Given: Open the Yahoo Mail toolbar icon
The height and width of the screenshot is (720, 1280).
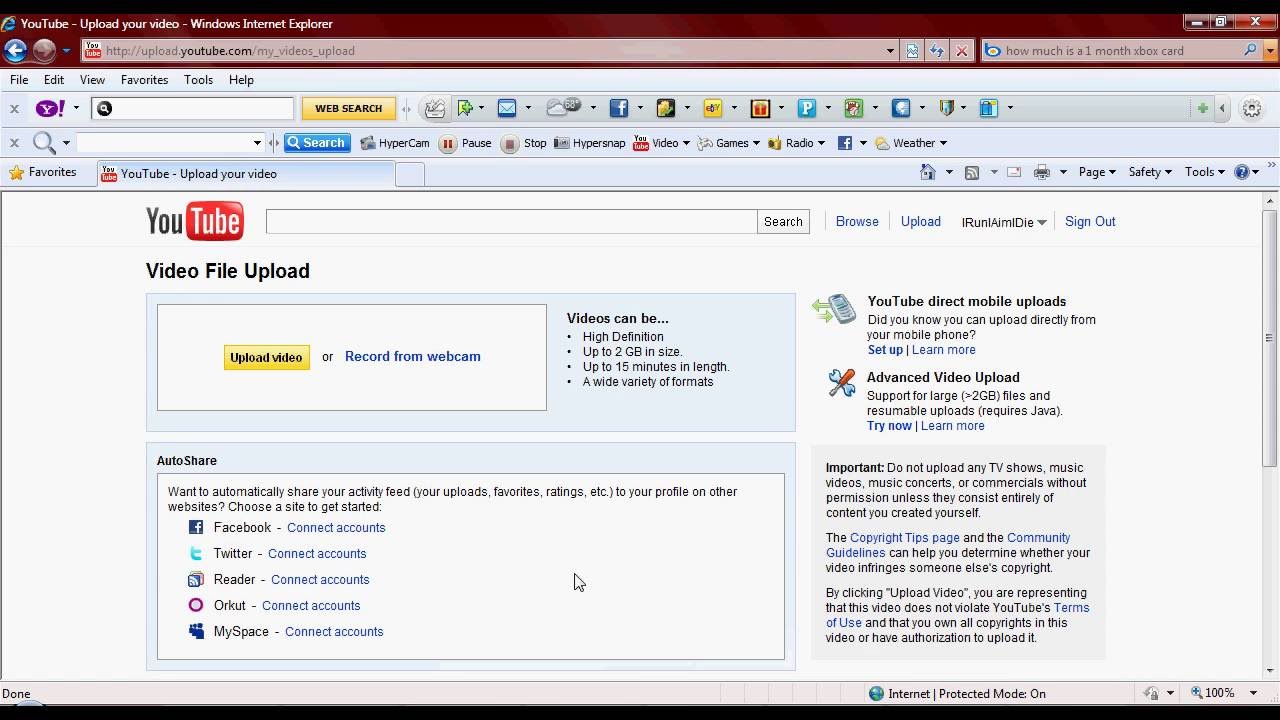Looking at the screenshot, I should pyautogui.click(x=507, y=108).
